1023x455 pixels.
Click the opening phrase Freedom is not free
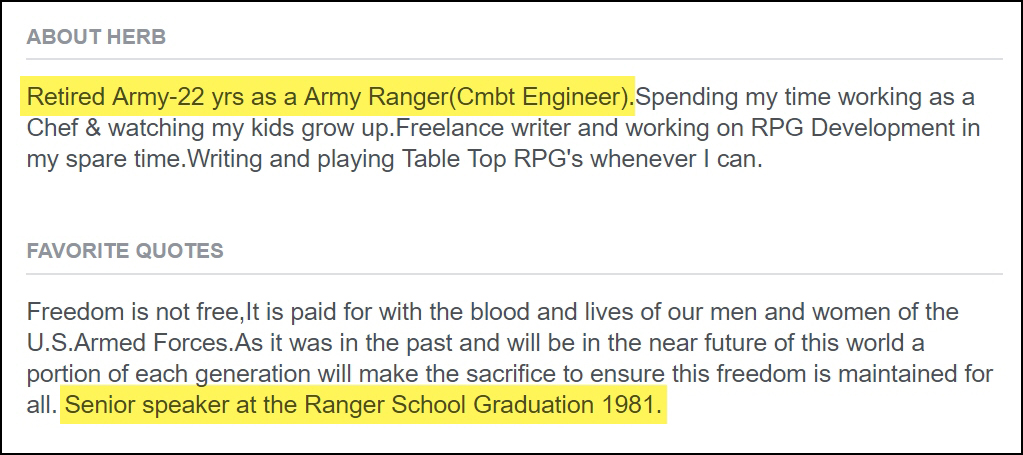point(137,311)
